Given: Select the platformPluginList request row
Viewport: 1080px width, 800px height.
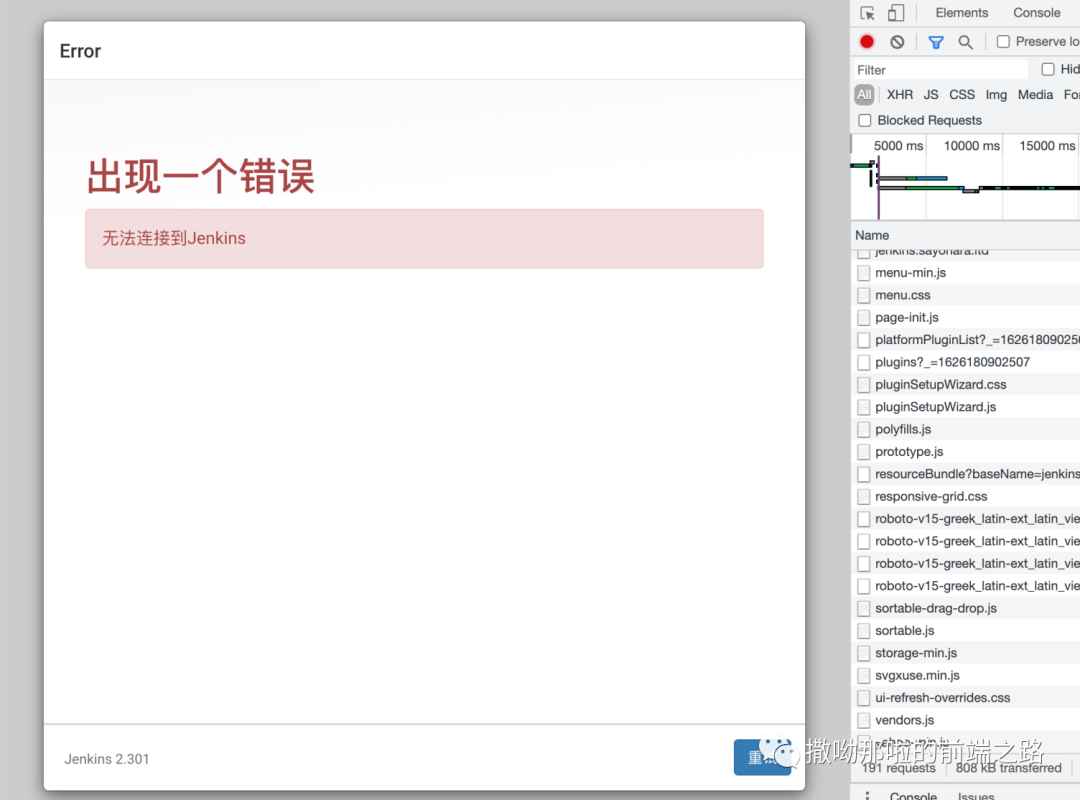Looking at the screenshot, I should [x=966, y=340].
